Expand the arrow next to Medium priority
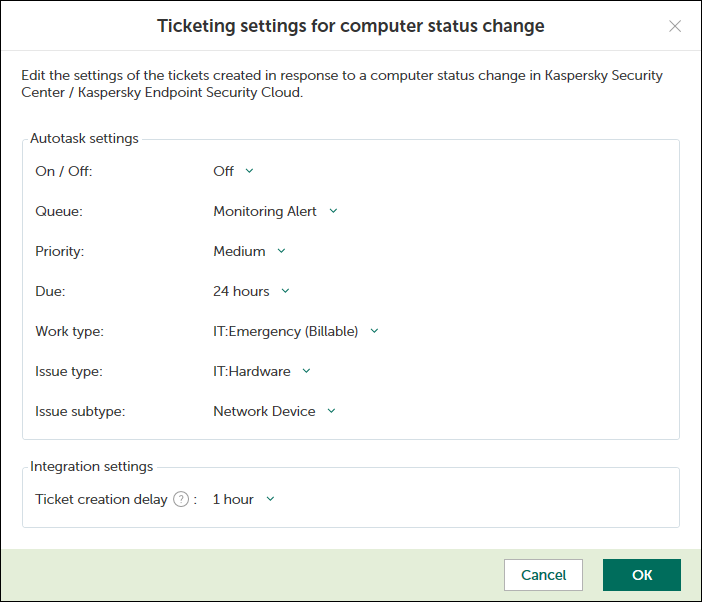Viewport: 702px width, 602px height. tap(281, 251)
